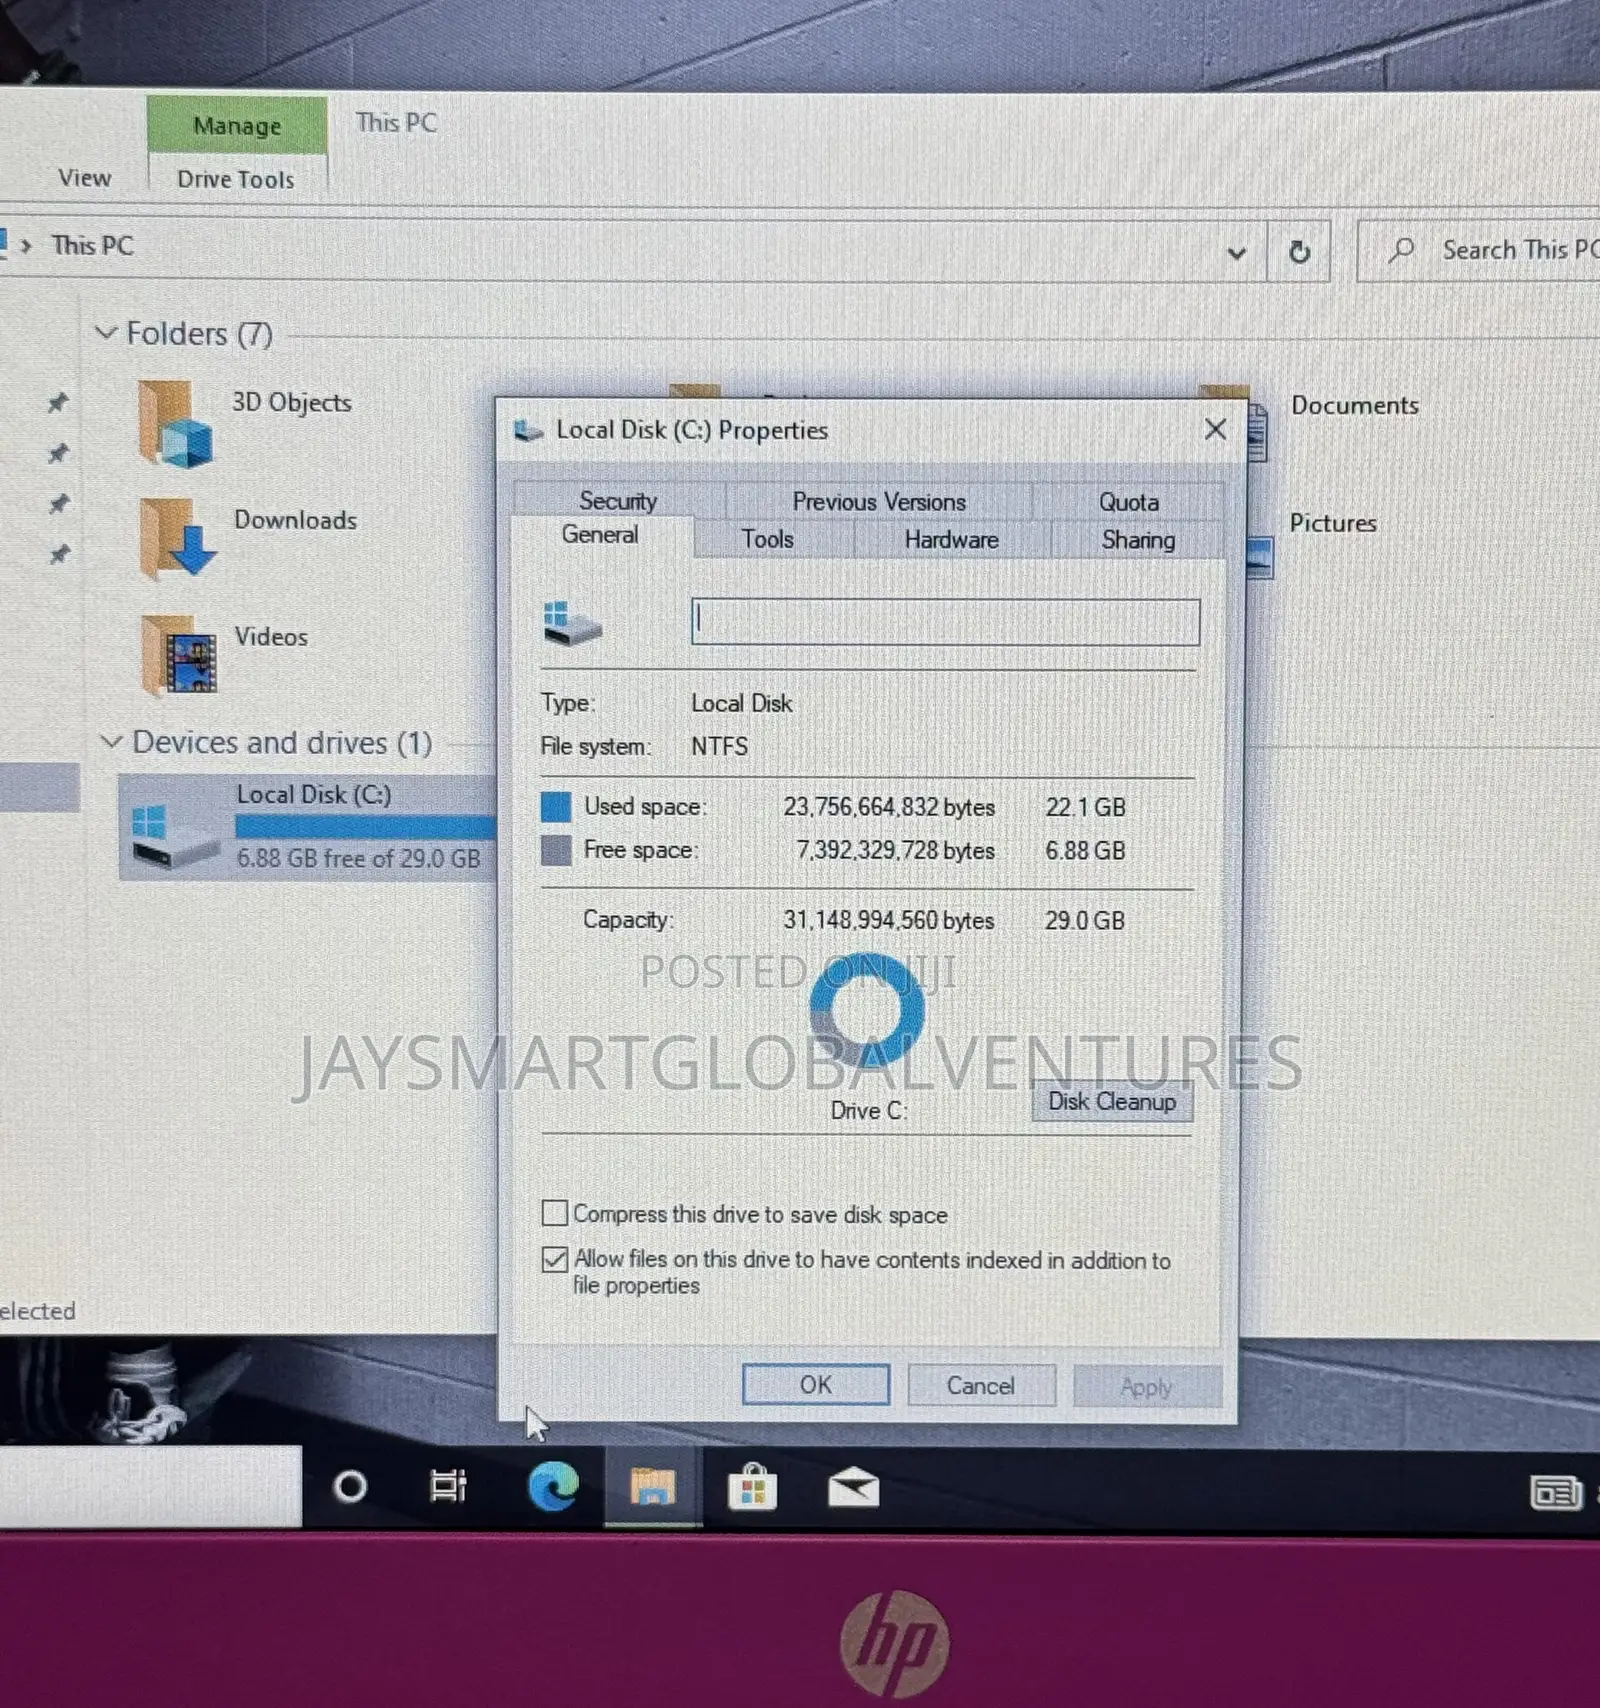This screenshot has width=1600, height=1708.
Task: Click the Local Disk usage bar
Action: point(366,827)
